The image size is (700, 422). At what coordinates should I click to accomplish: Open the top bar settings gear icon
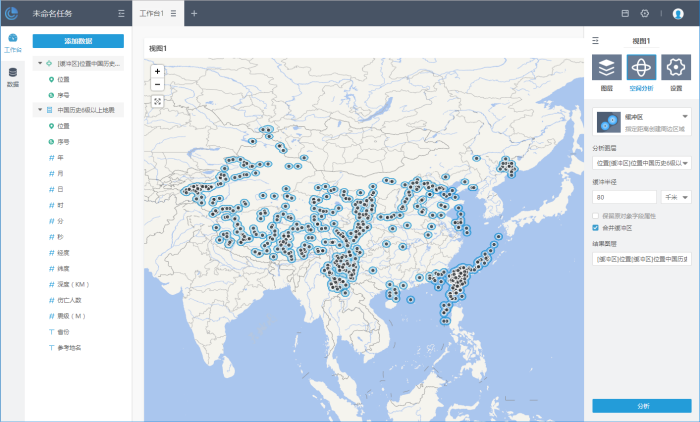(645, 14)
